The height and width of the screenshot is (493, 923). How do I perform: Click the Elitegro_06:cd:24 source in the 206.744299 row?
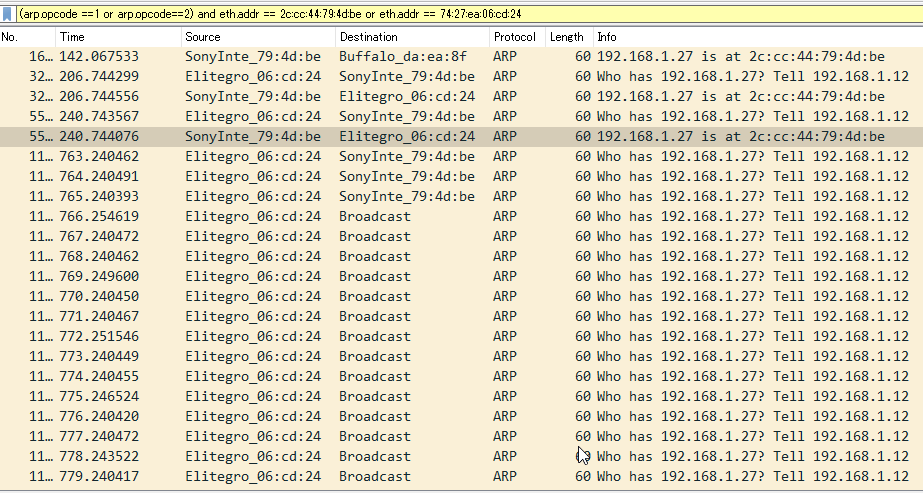click(x=253, y=76)
